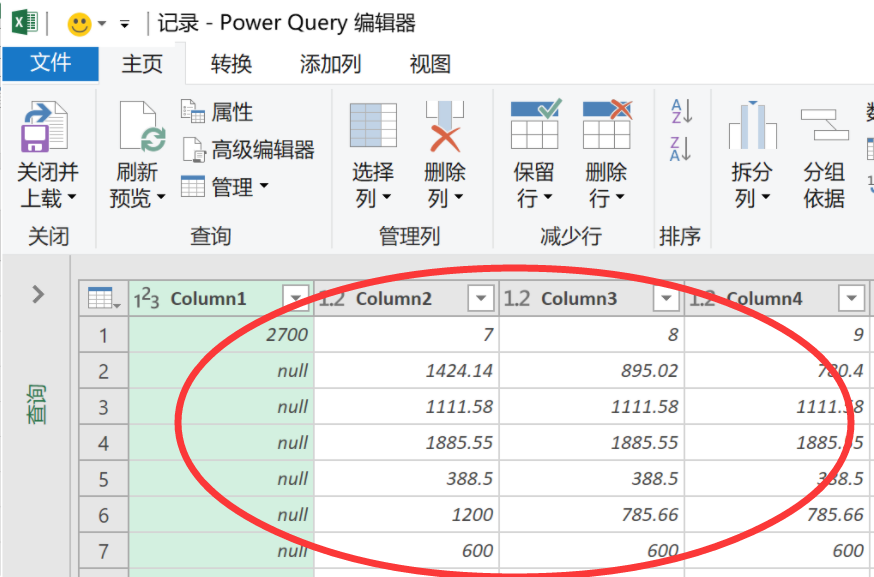This screenshot has height=577, width=874.
Task: Open the filter dropdown on Column1
Action: [x=296, y=298]
